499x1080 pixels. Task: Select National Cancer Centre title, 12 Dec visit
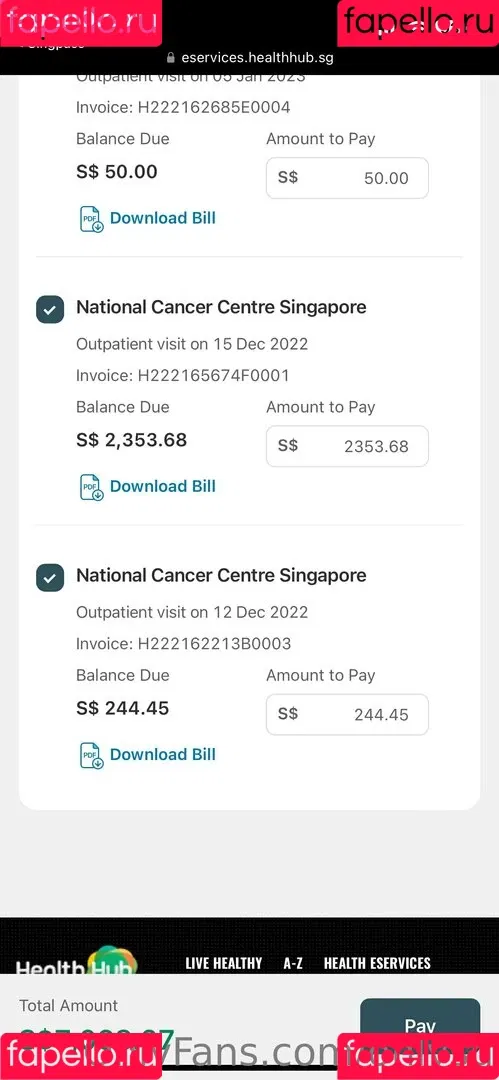221,575
